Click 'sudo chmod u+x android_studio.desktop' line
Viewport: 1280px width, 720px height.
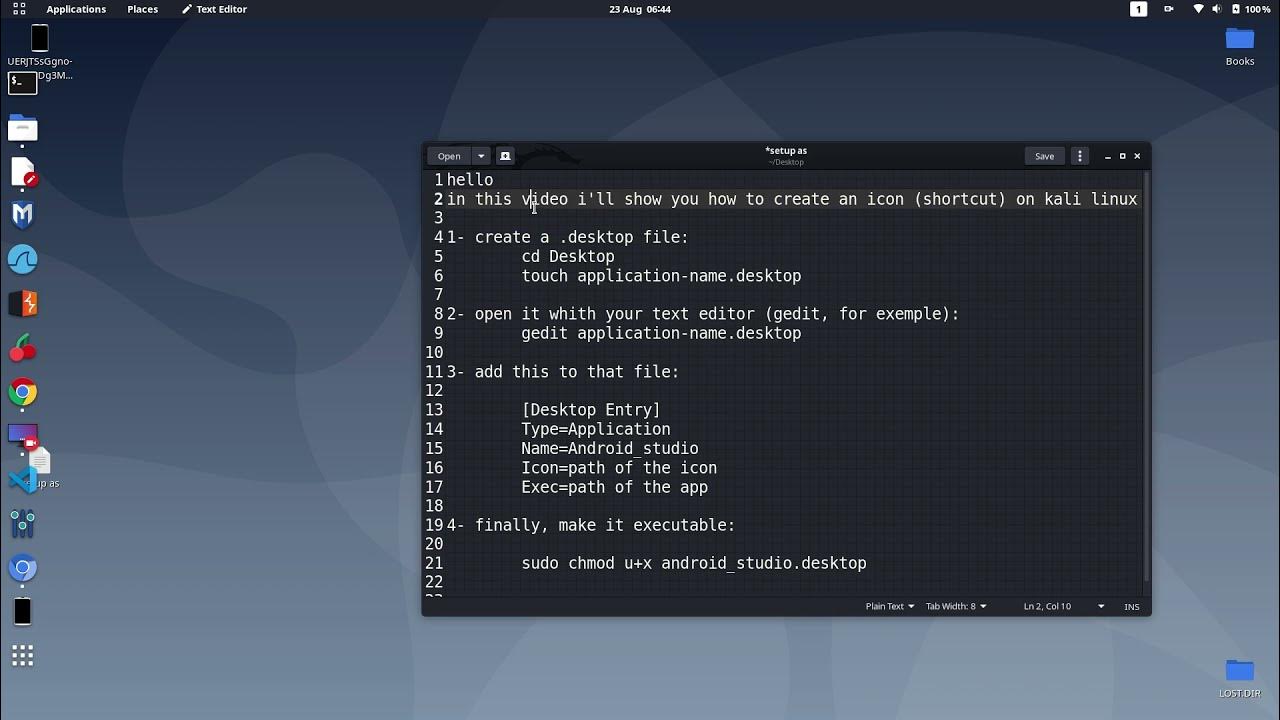[x=694, y=564]
